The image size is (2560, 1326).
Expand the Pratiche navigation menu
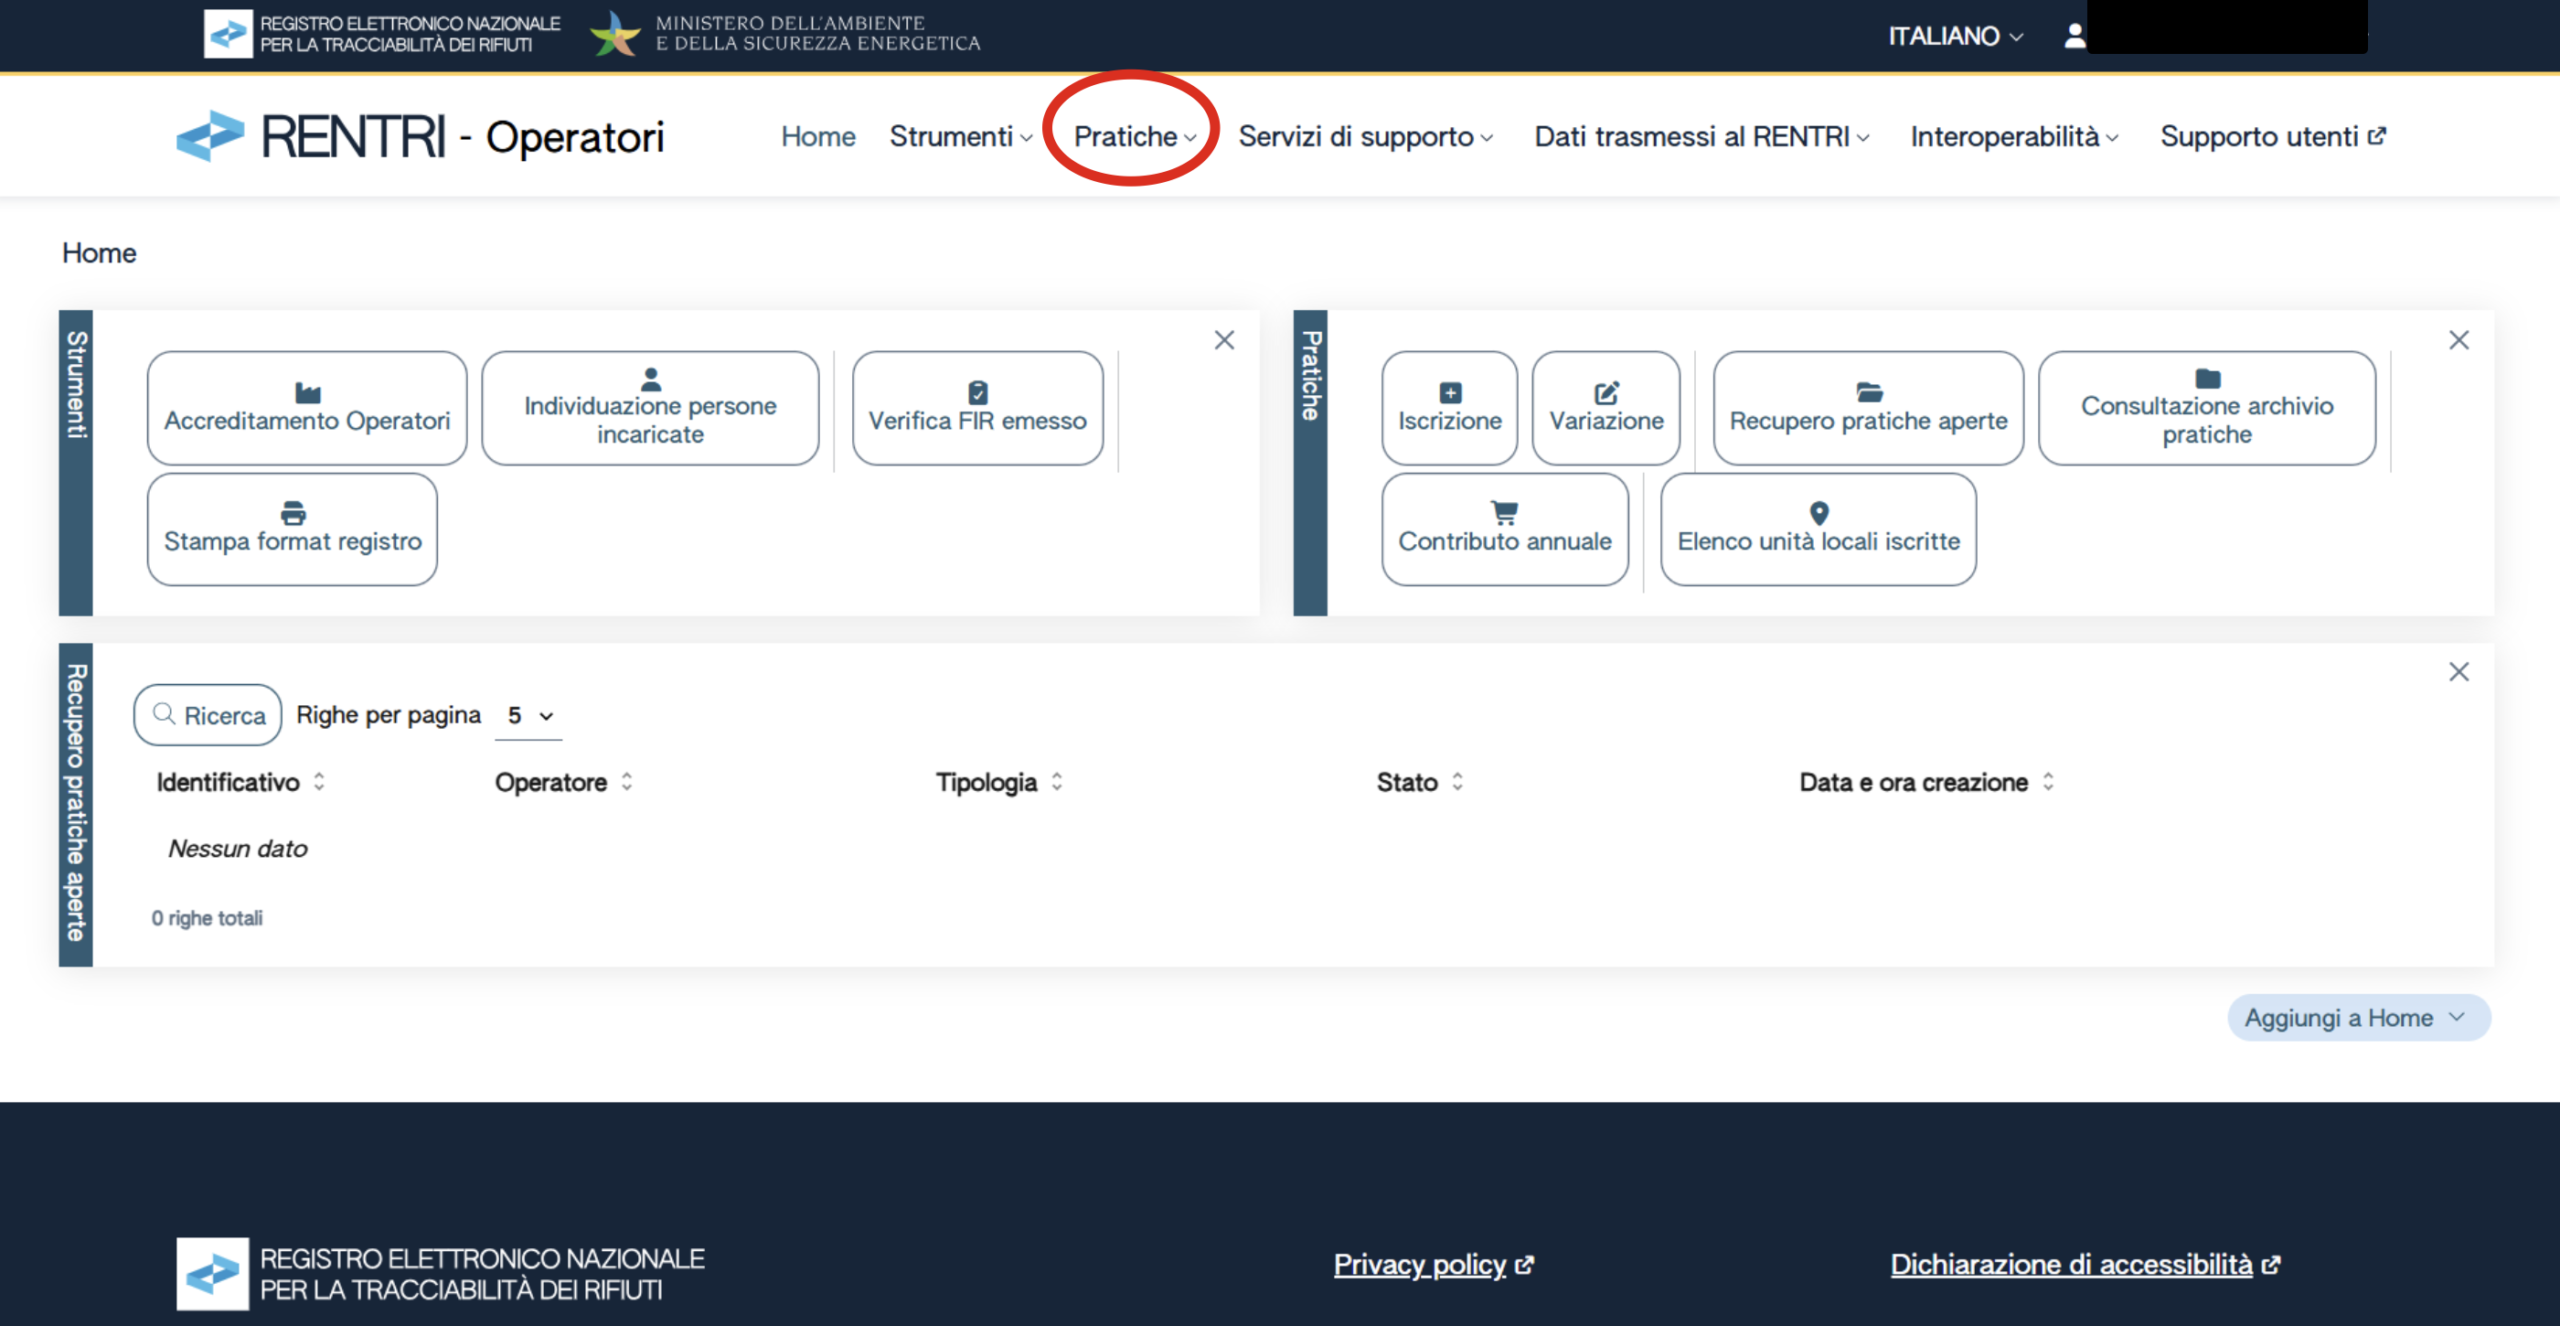coord(1134,136)
